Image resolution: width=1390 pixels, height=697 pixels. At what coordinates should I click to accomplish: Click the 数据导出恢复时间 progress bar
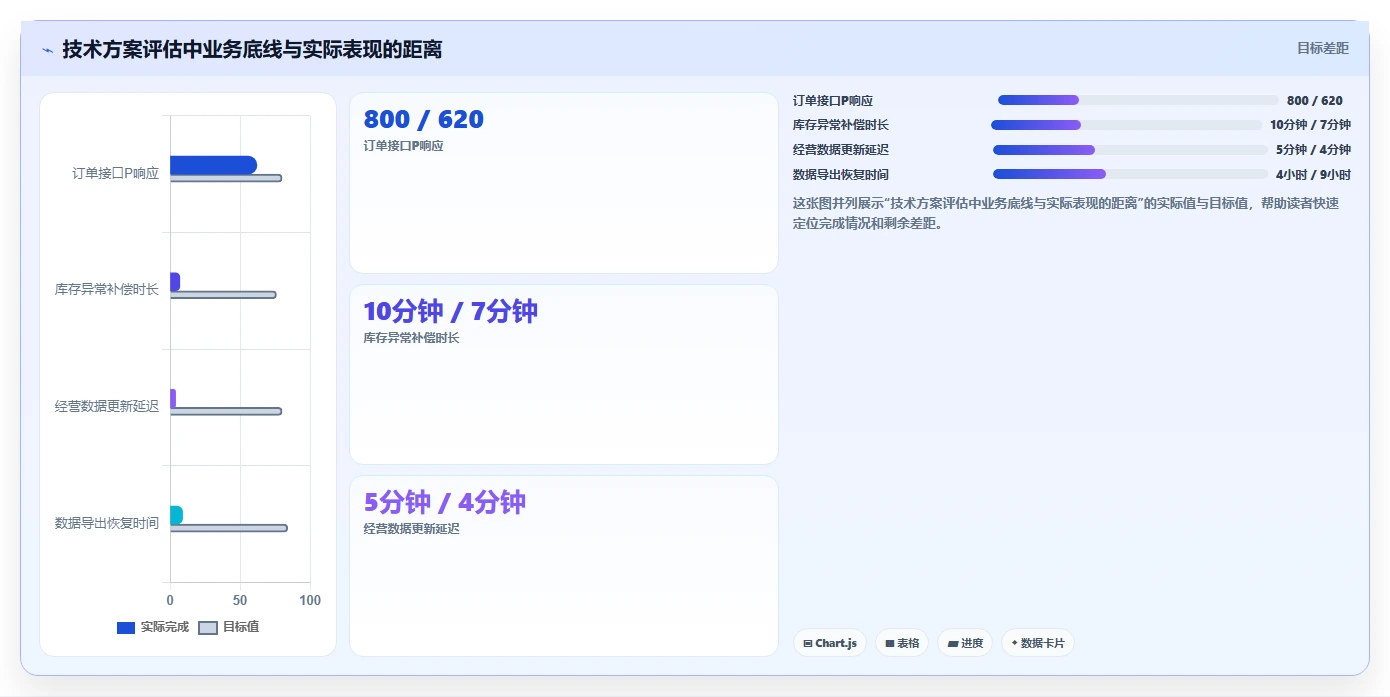pyautogui.click(x=1130, y=174)
